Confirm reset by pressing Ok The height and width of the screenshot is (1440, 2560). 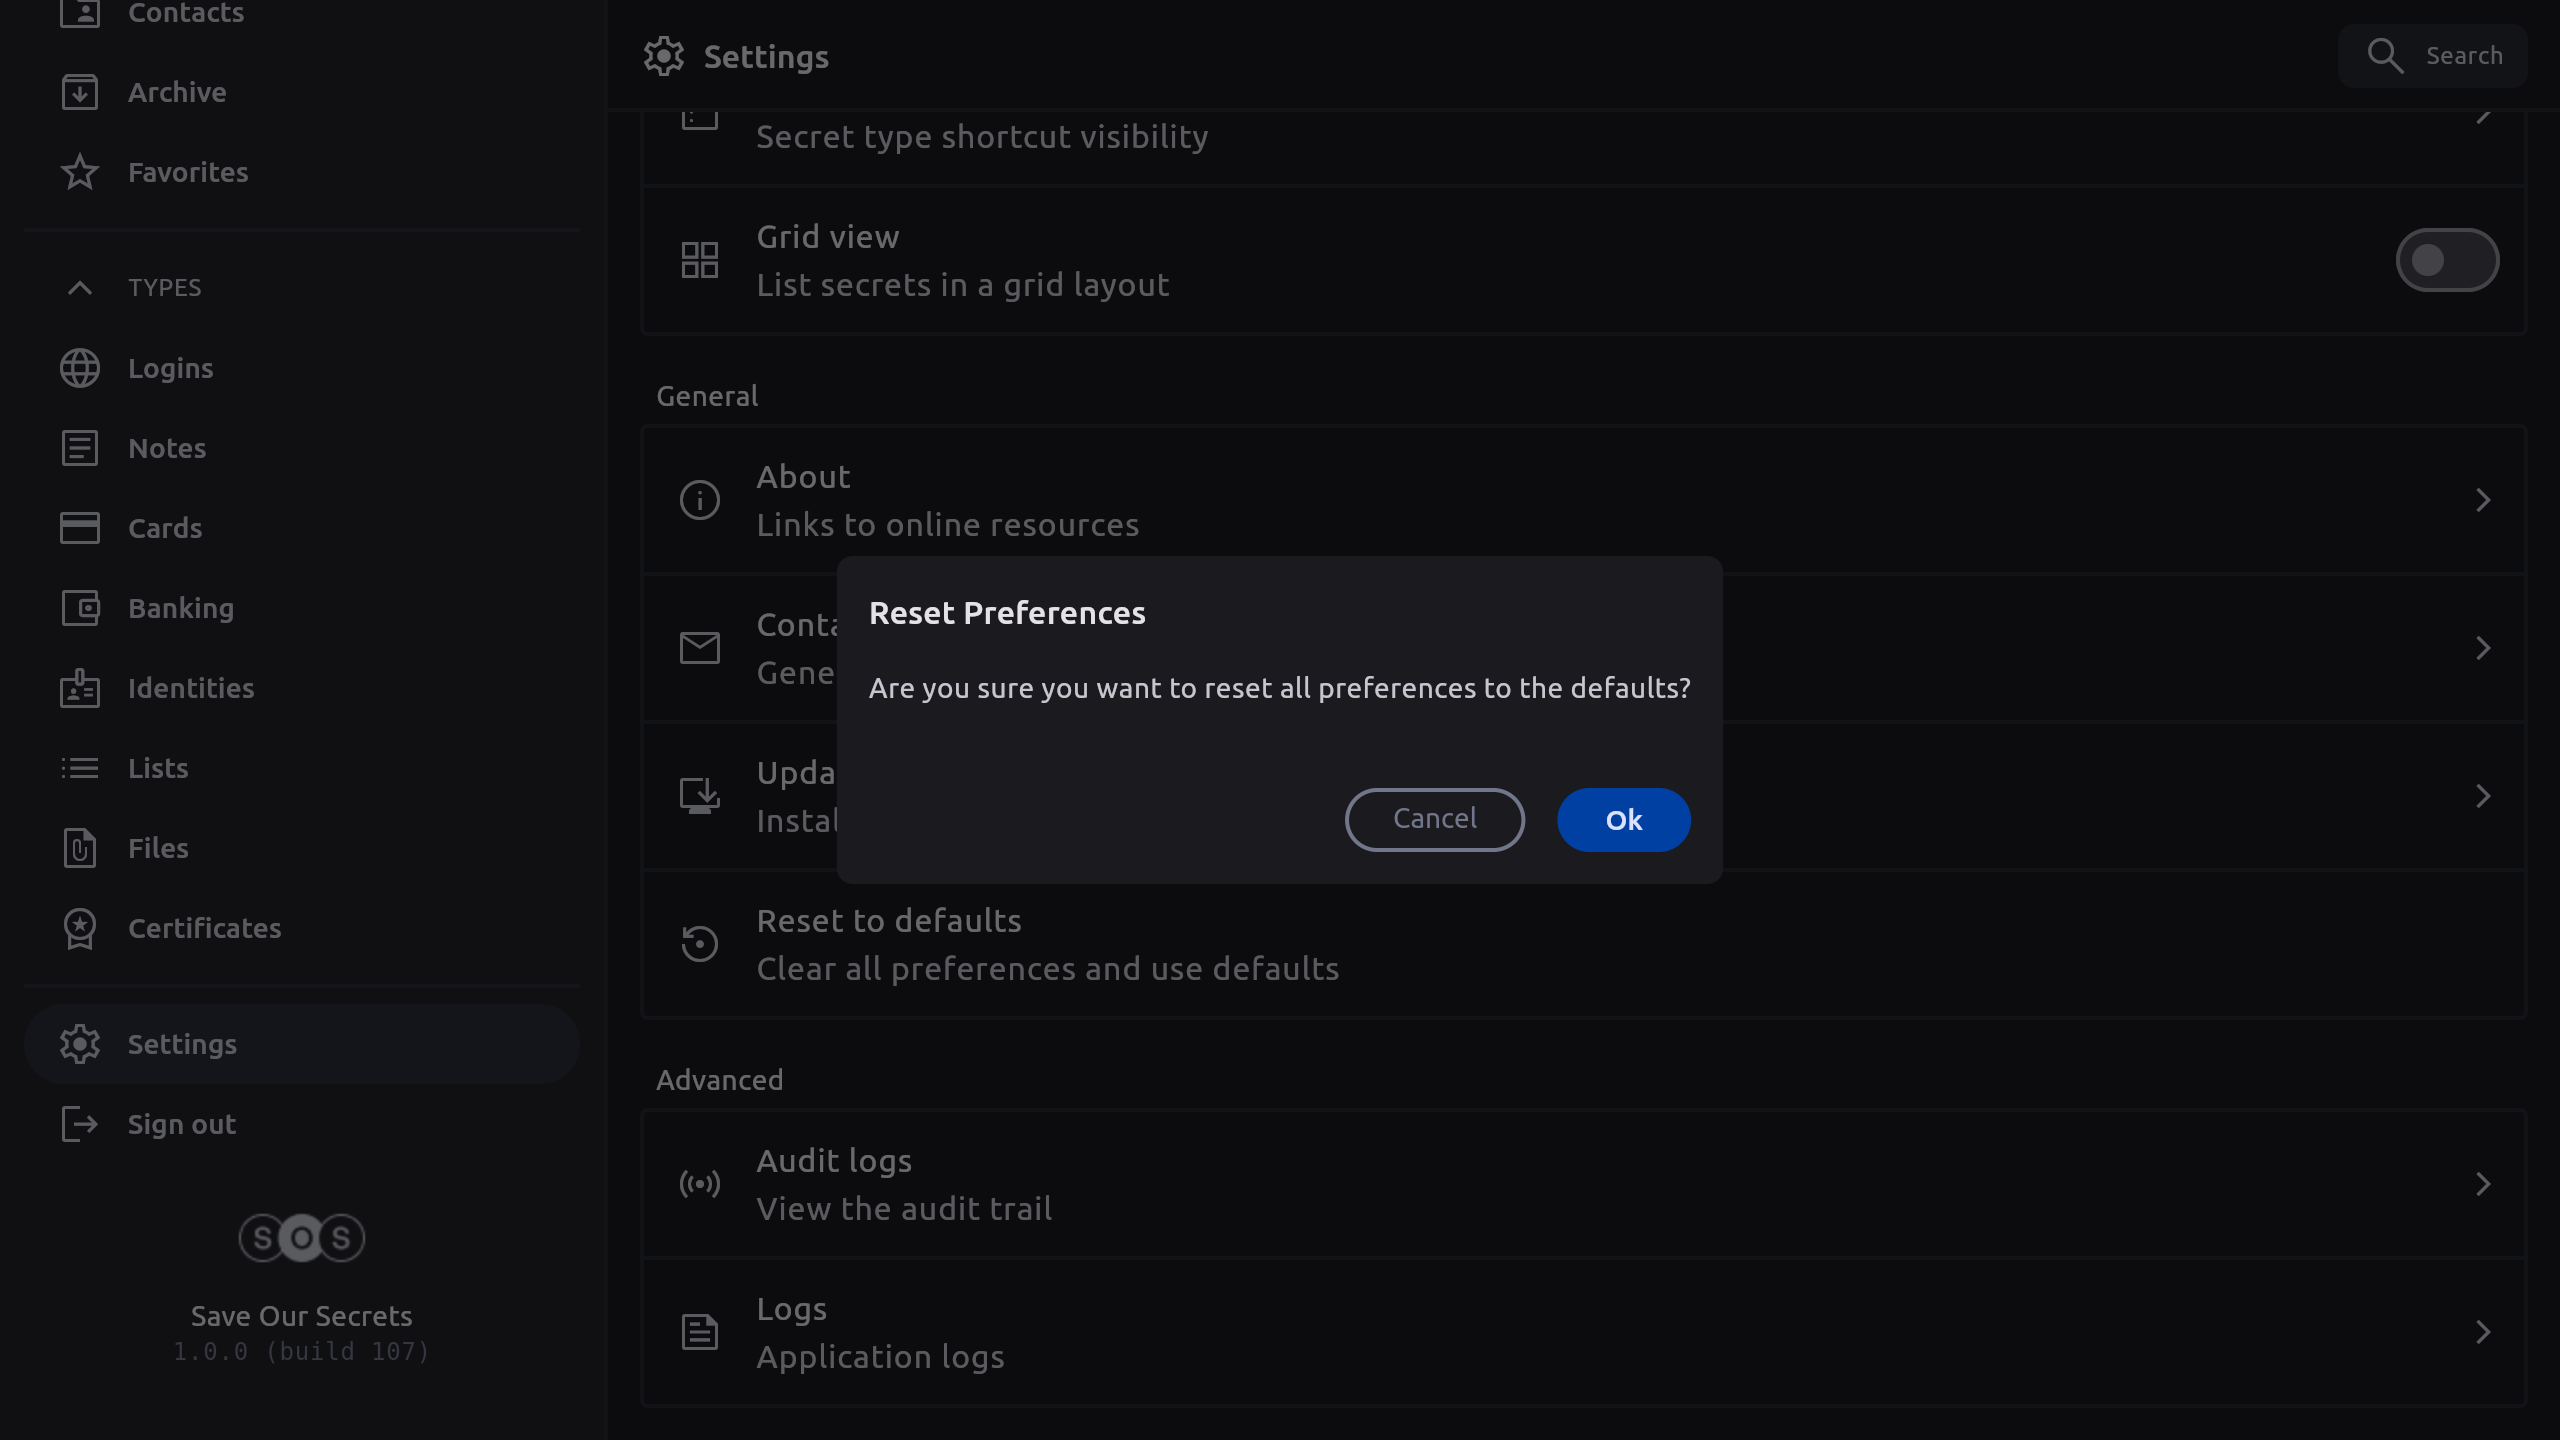[1623, 819]
